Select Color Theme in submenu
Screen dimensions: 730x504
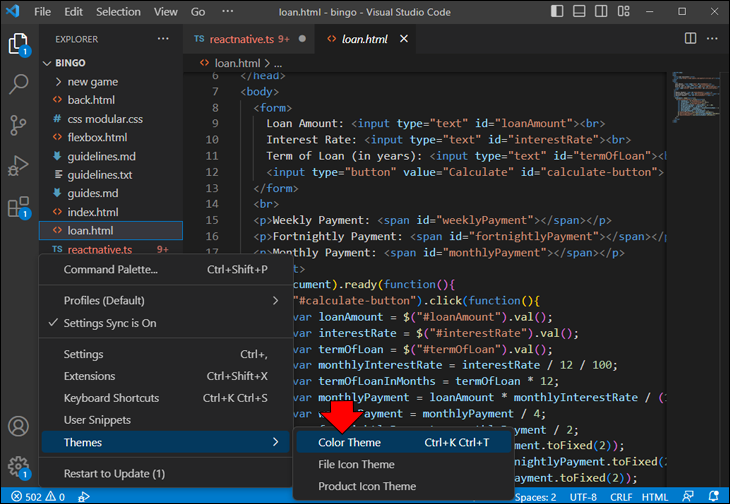404,442
